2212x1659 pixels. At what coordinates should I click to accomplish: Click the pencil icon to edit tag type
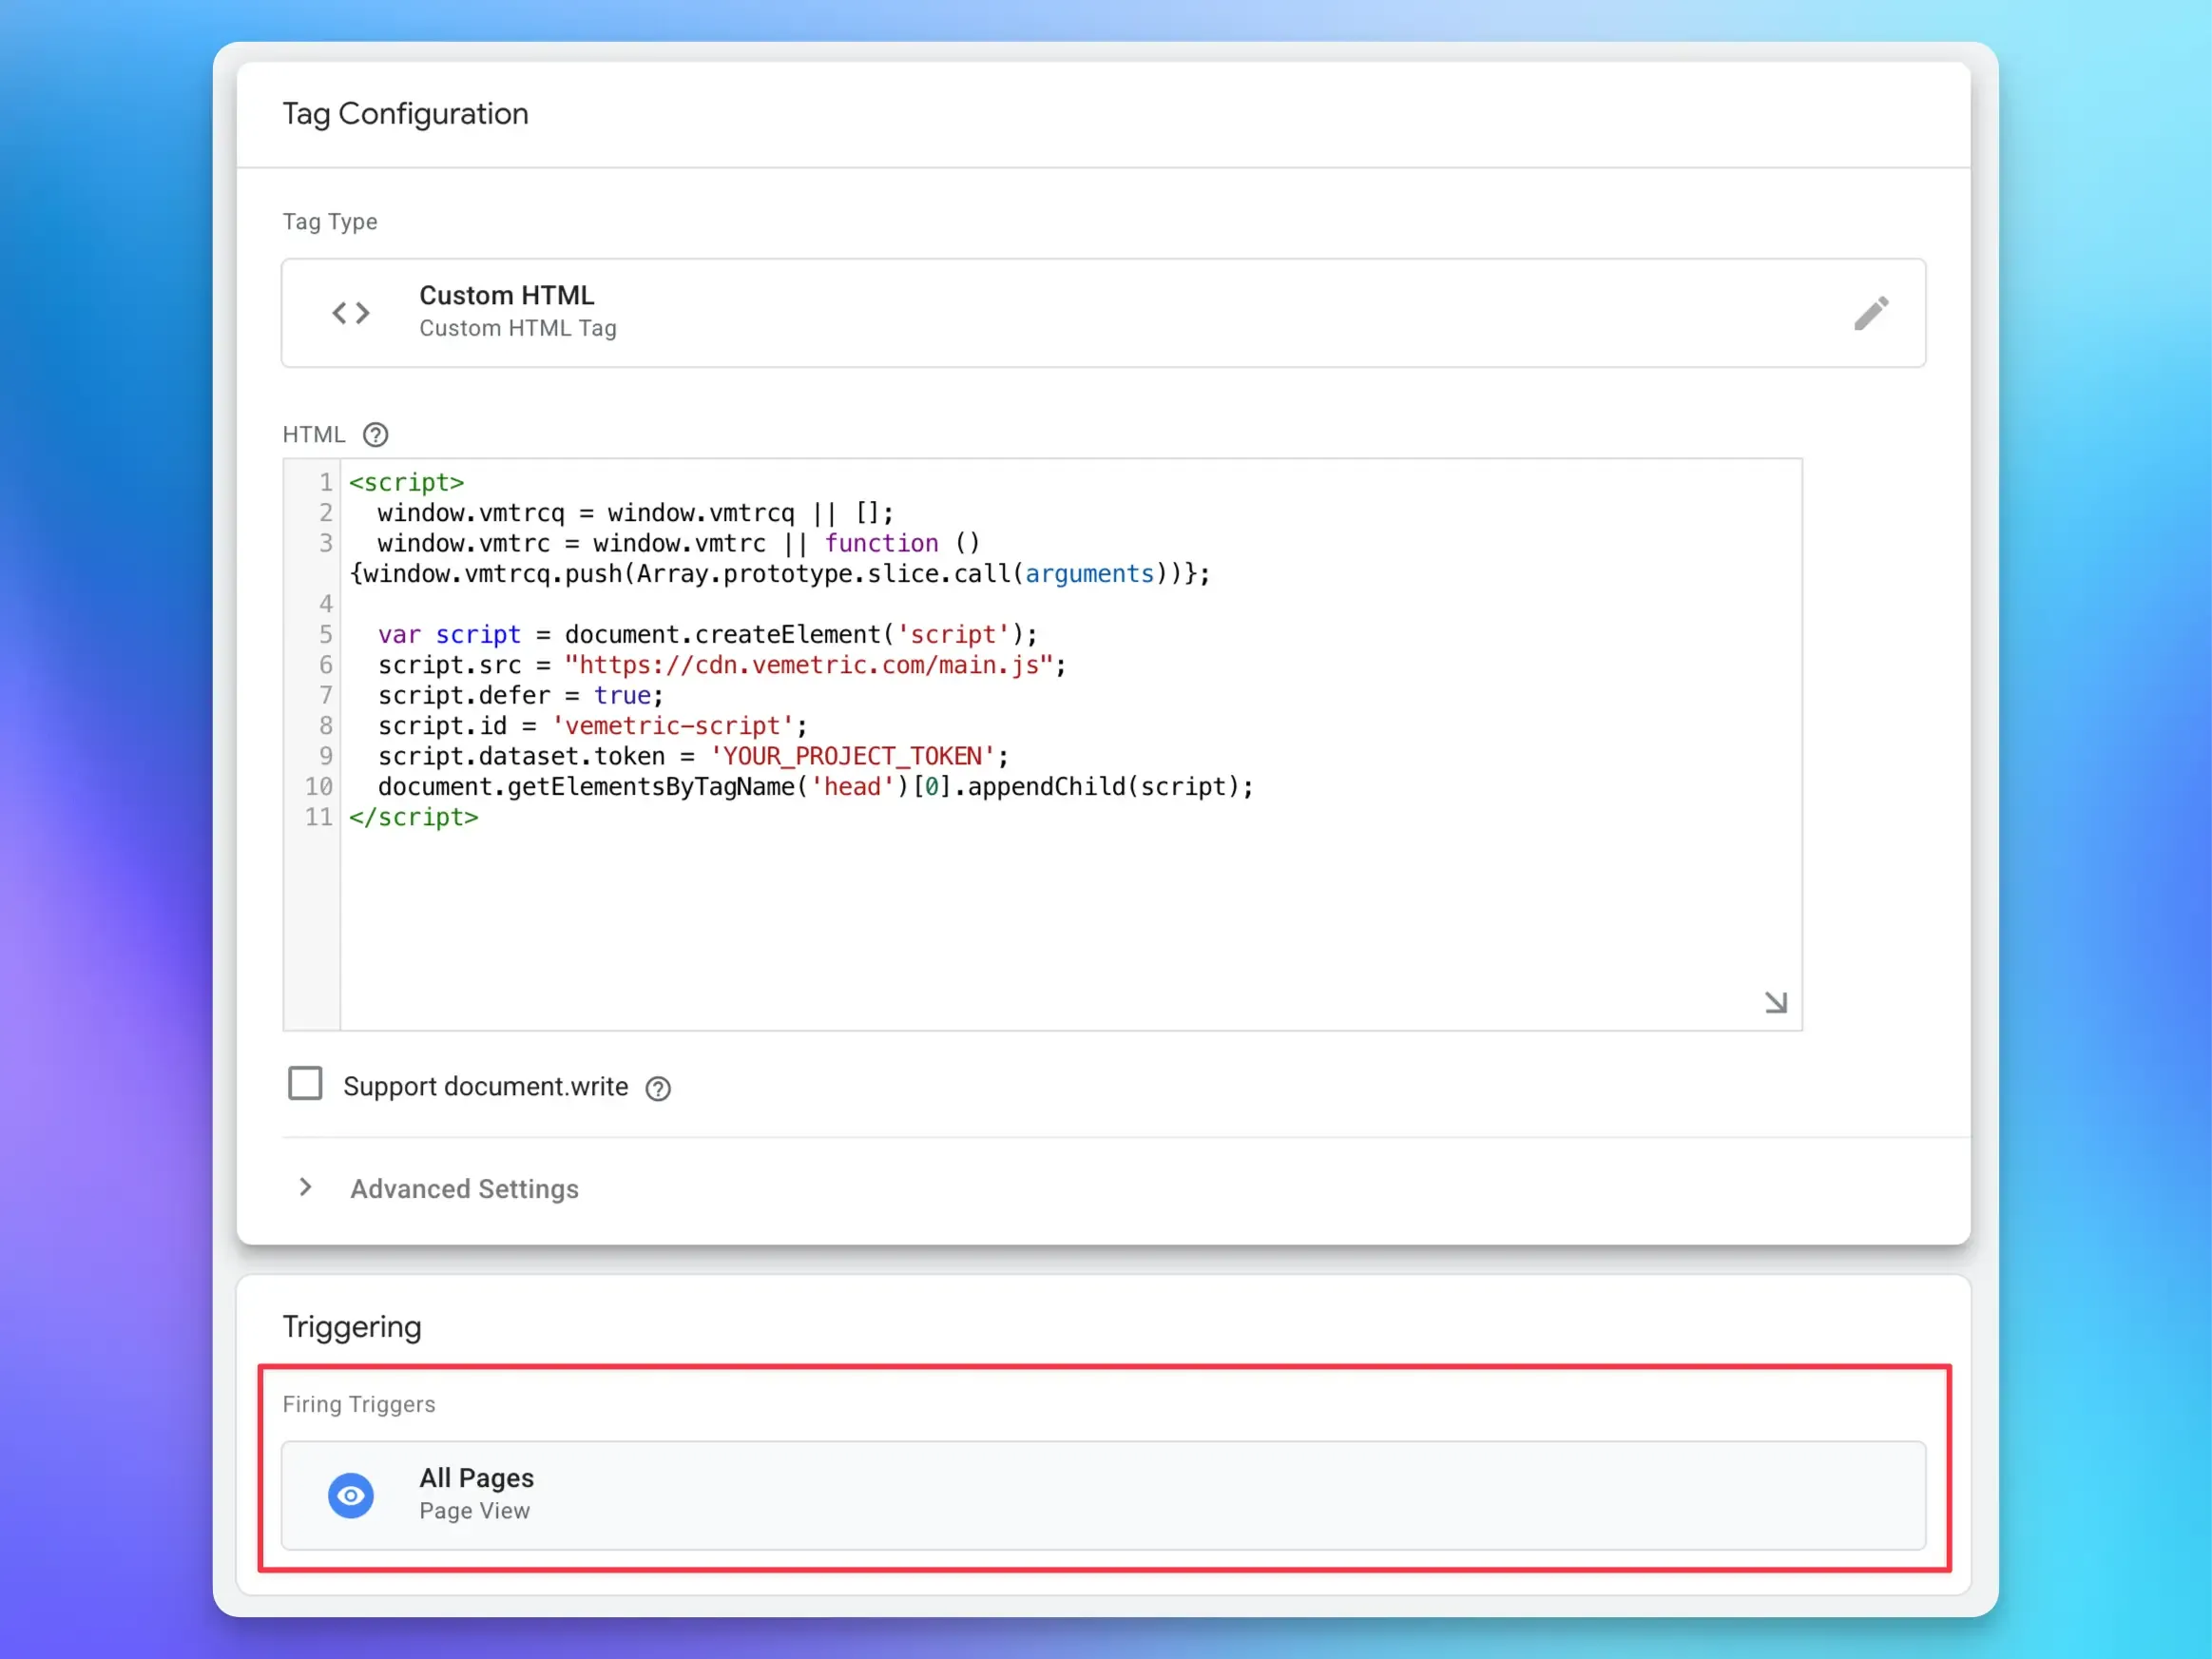pos(1871,313)
